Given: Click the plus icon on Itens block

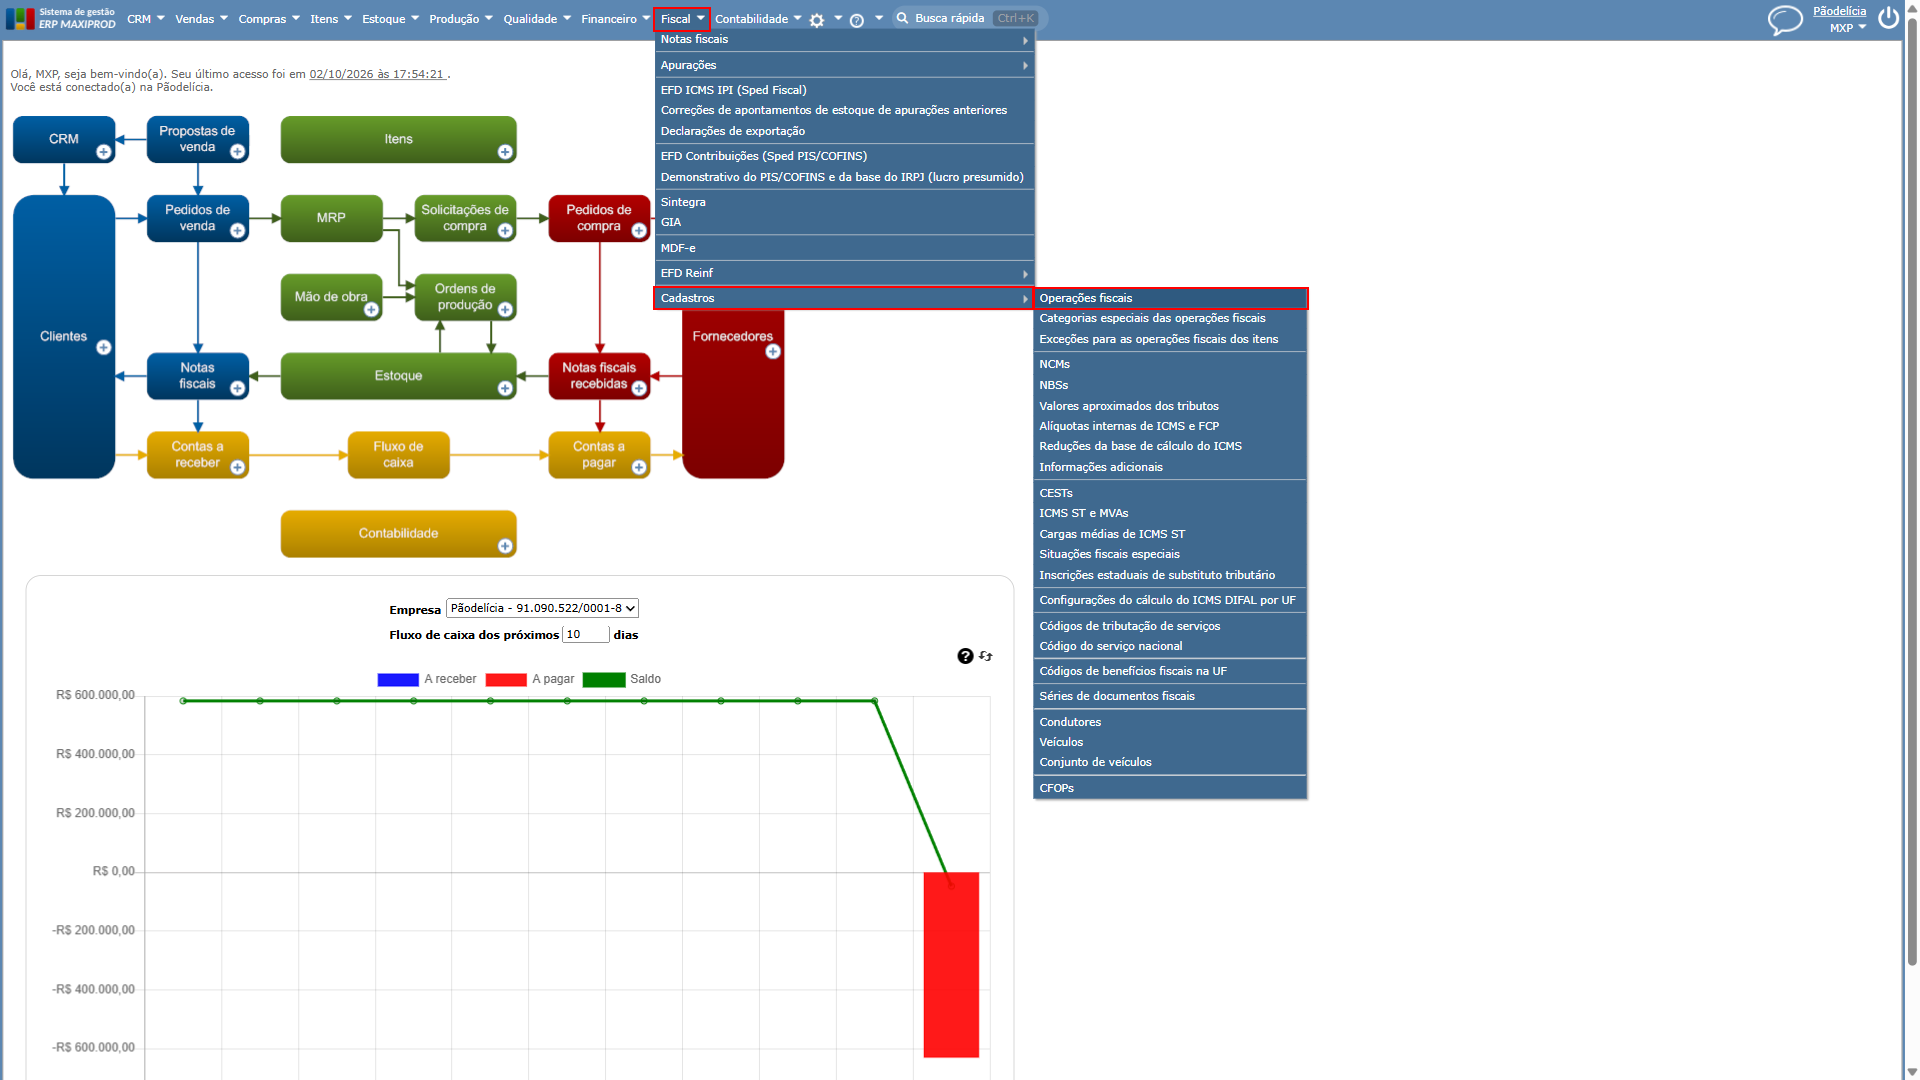Looking at the screenshot, I should coord(505,152).
